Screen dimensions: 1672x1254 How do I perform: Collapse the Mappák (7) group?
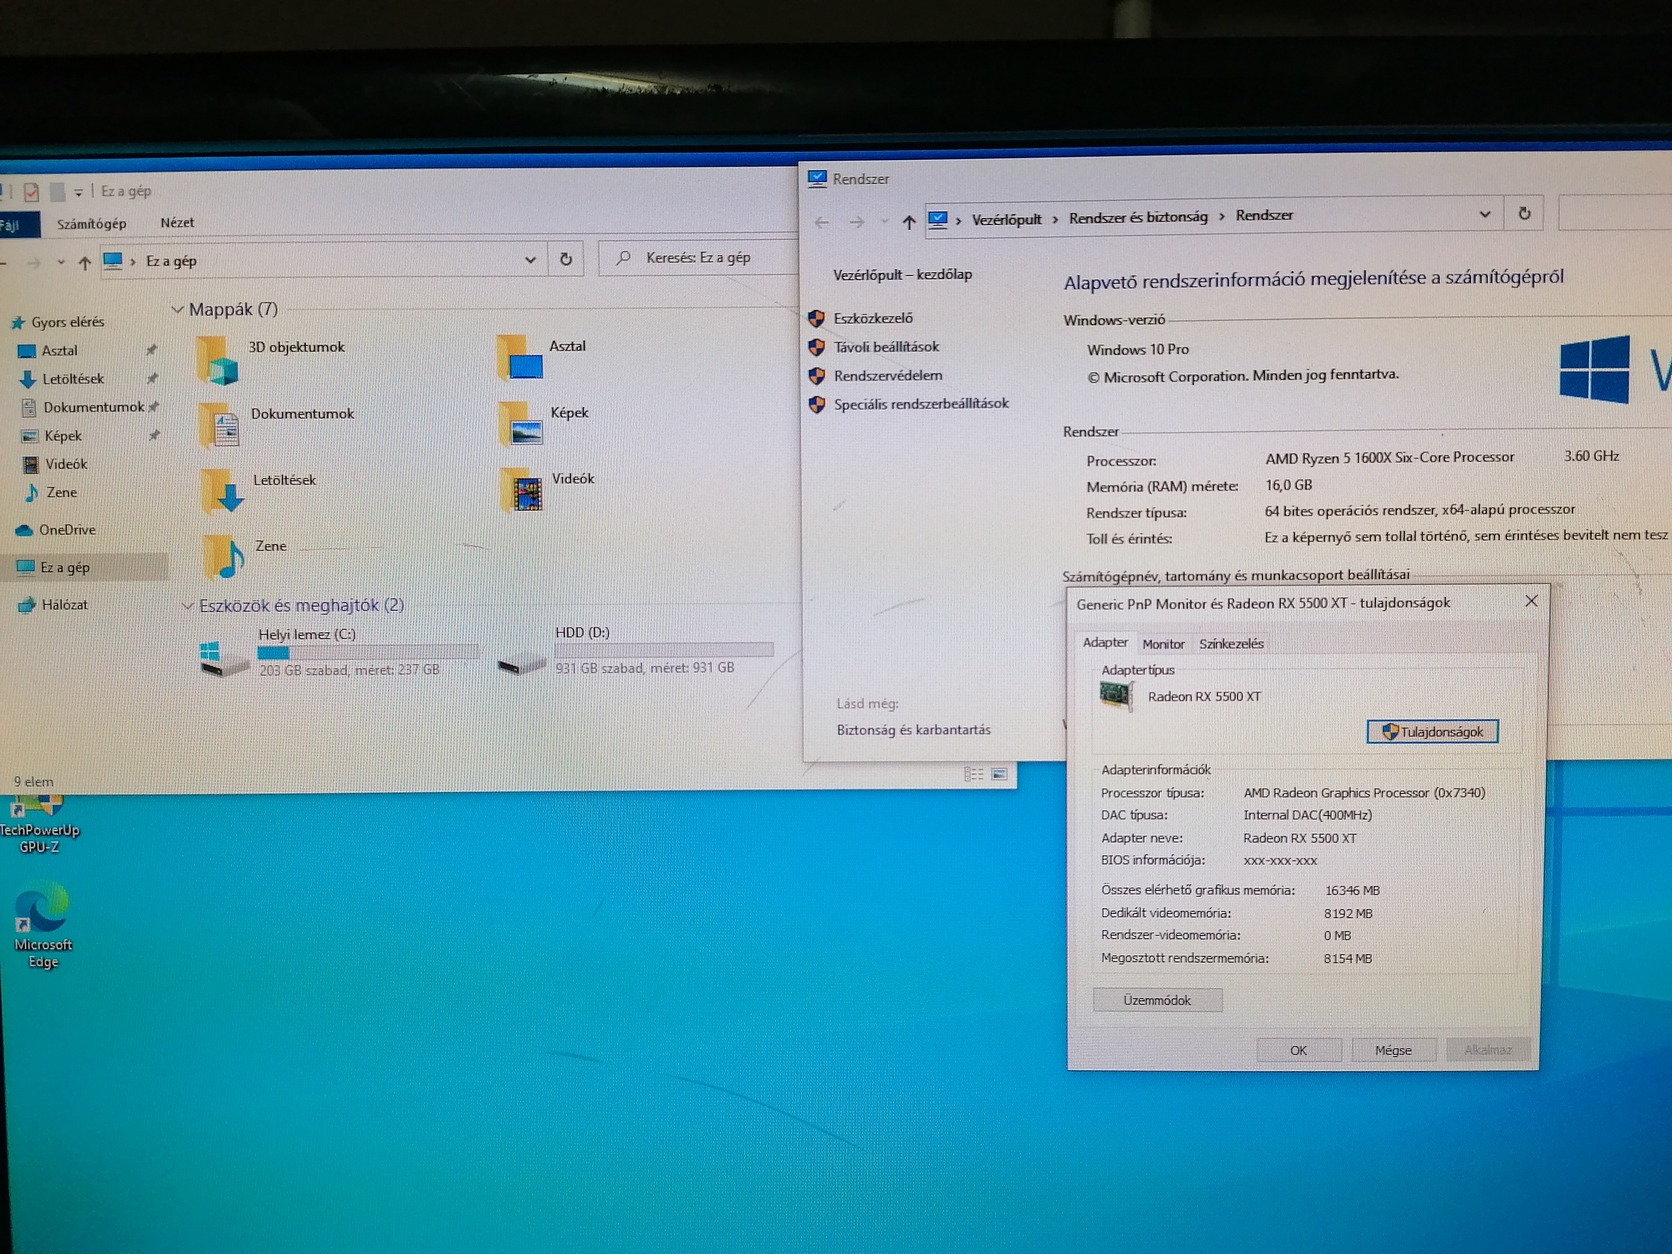[177, 310]
